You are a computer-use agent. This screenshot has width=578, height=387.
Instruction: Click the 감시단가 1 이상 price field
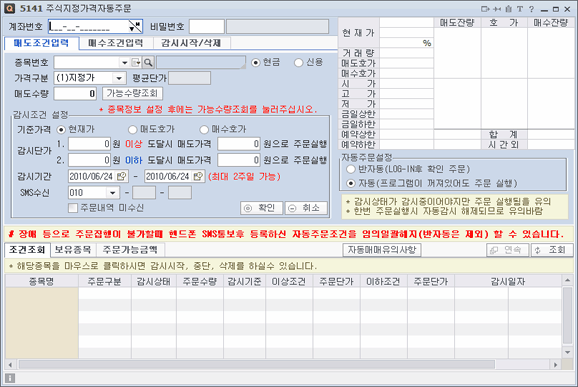[90, 144]
